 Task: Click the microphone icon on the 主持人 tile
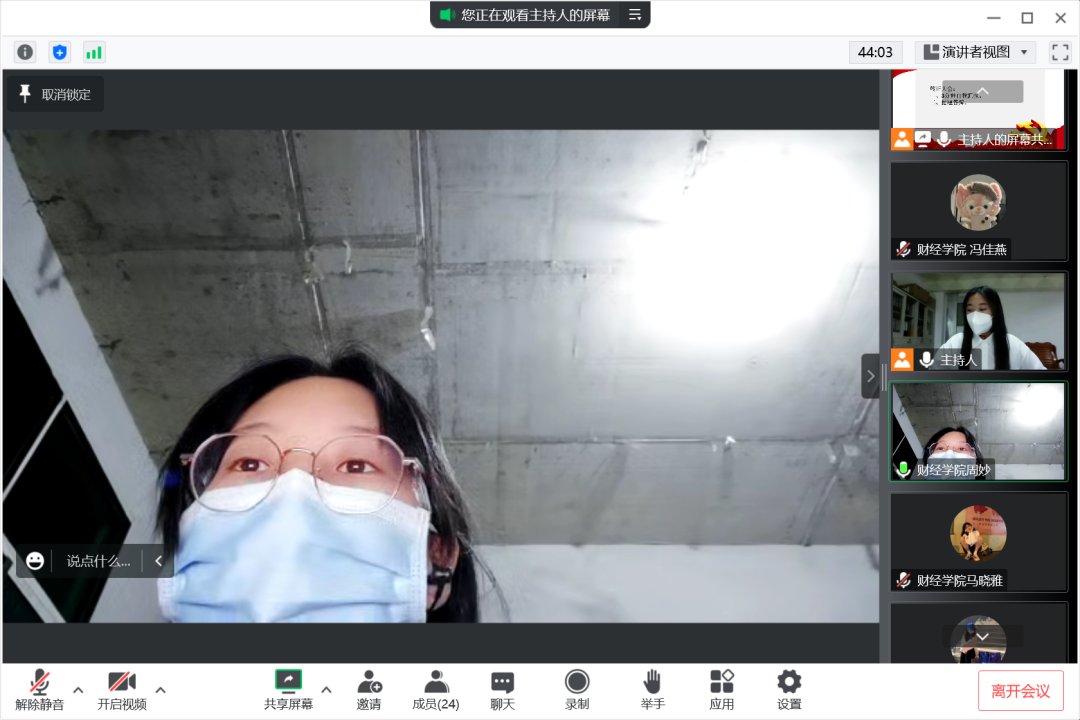pyautogui.click(x=927, y=360)
